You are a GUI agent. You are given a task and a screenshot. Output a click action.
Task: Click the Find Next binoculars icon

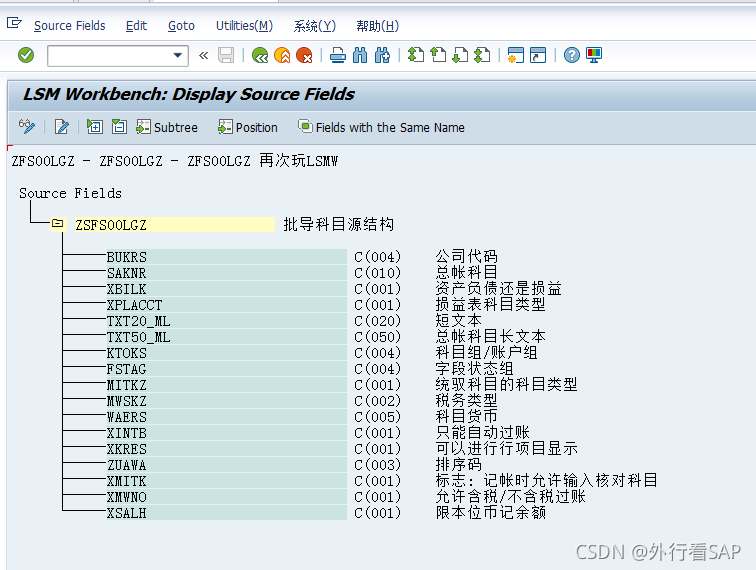(x=382, y=55)
